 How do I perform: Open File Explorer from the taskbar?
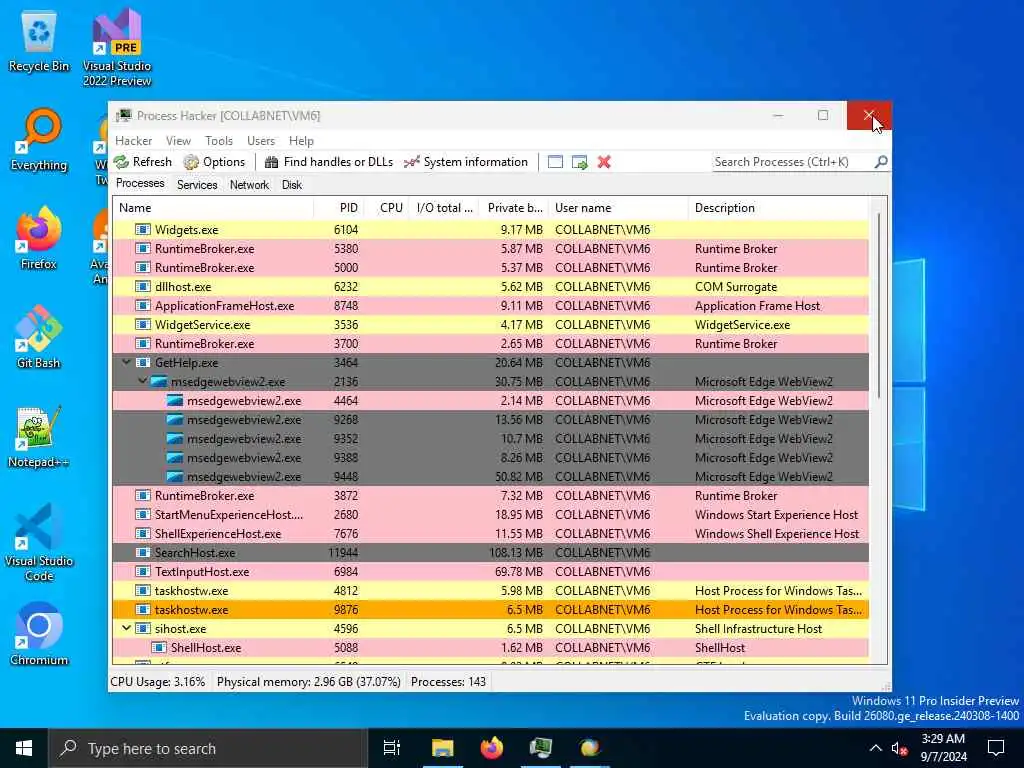pyautogui.click(x=442, y=748)
